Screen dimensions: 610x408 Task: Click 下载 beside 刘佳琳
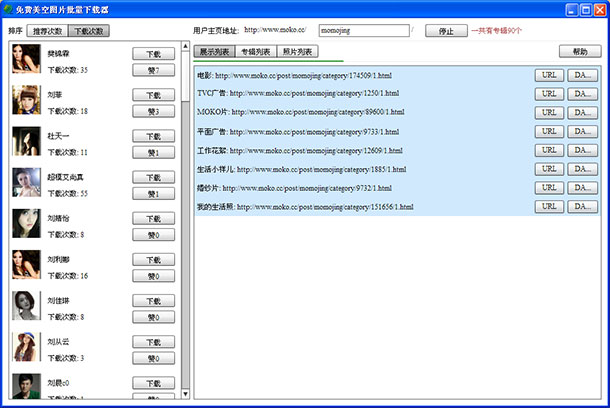[153, 301]
